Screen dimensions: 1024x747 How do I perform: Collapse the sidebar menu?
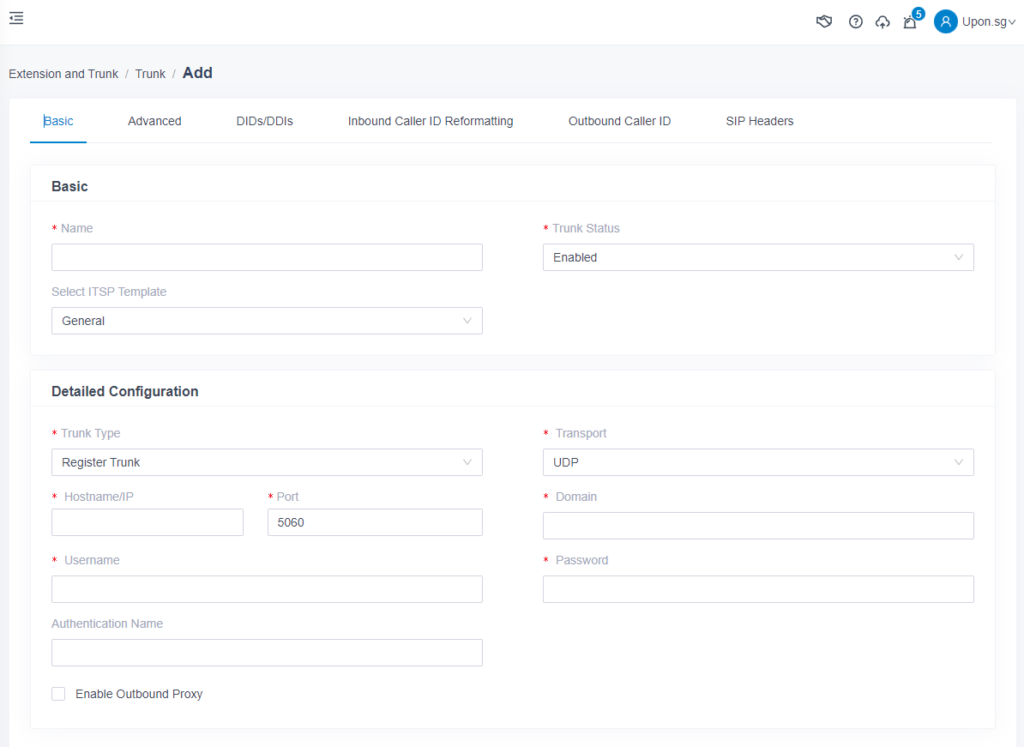tap(16, 18)
